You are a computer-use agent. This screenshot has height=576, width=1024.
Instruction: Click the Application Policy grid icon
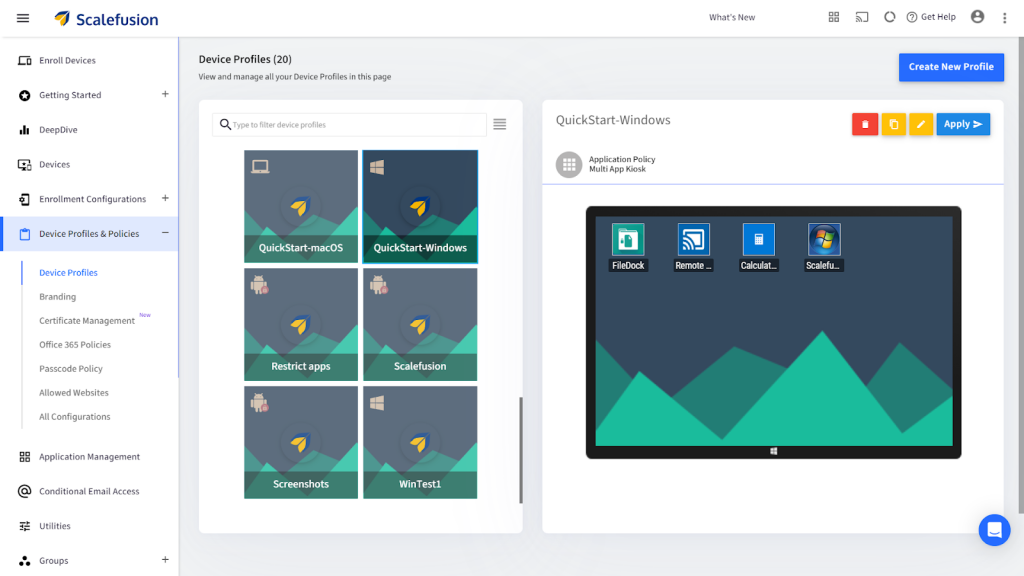569,165
